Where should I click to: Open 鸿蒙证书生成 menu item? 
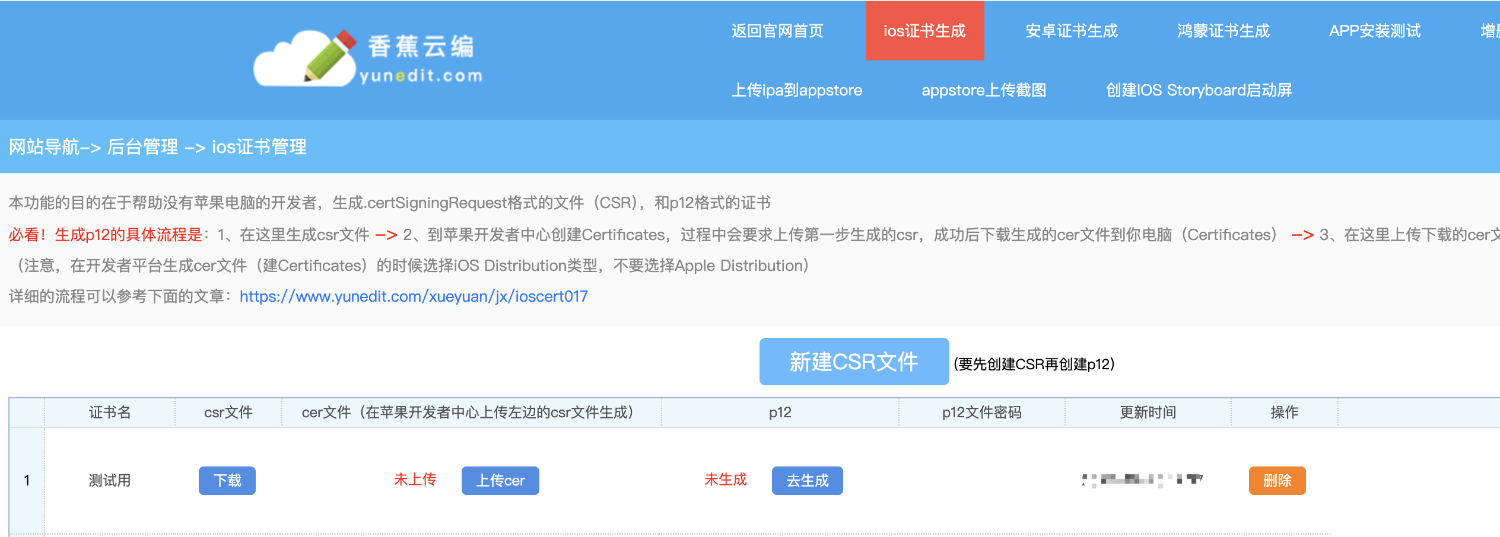pyautogui.click(x=1223, y=31)
